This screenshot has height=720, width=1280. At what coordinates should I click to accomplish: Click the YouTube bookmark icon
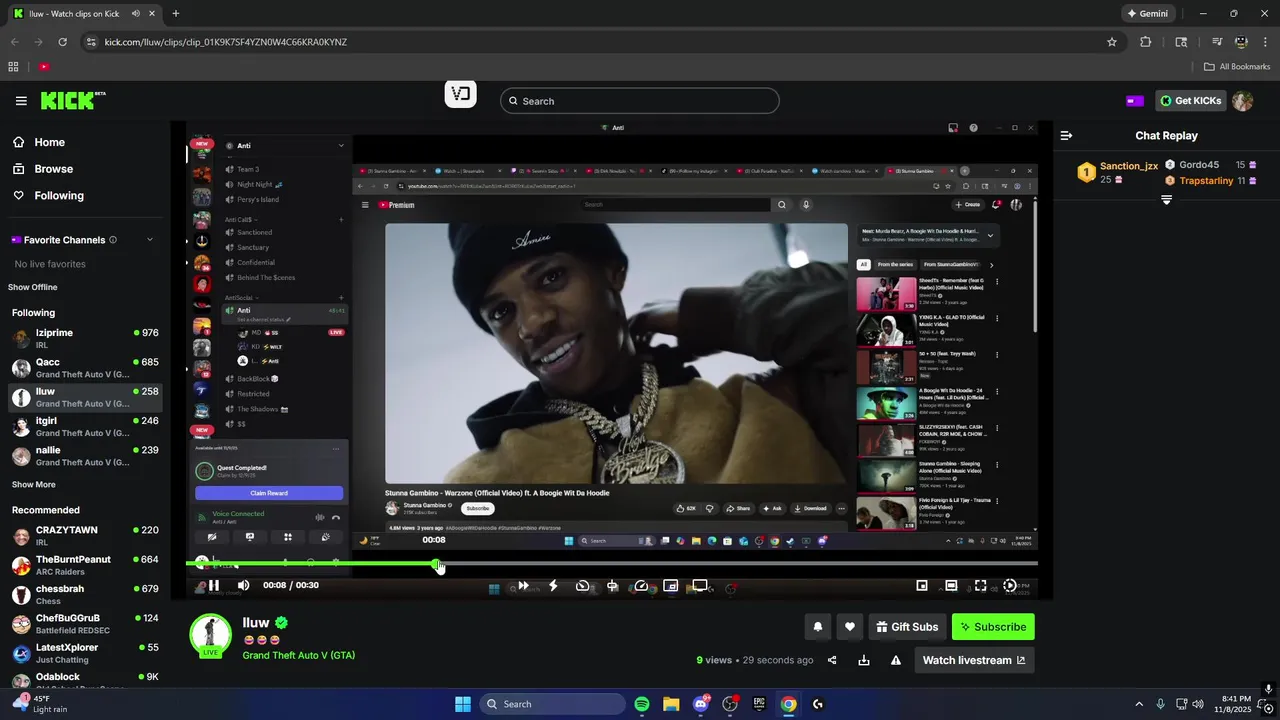[x=44, y=67]
